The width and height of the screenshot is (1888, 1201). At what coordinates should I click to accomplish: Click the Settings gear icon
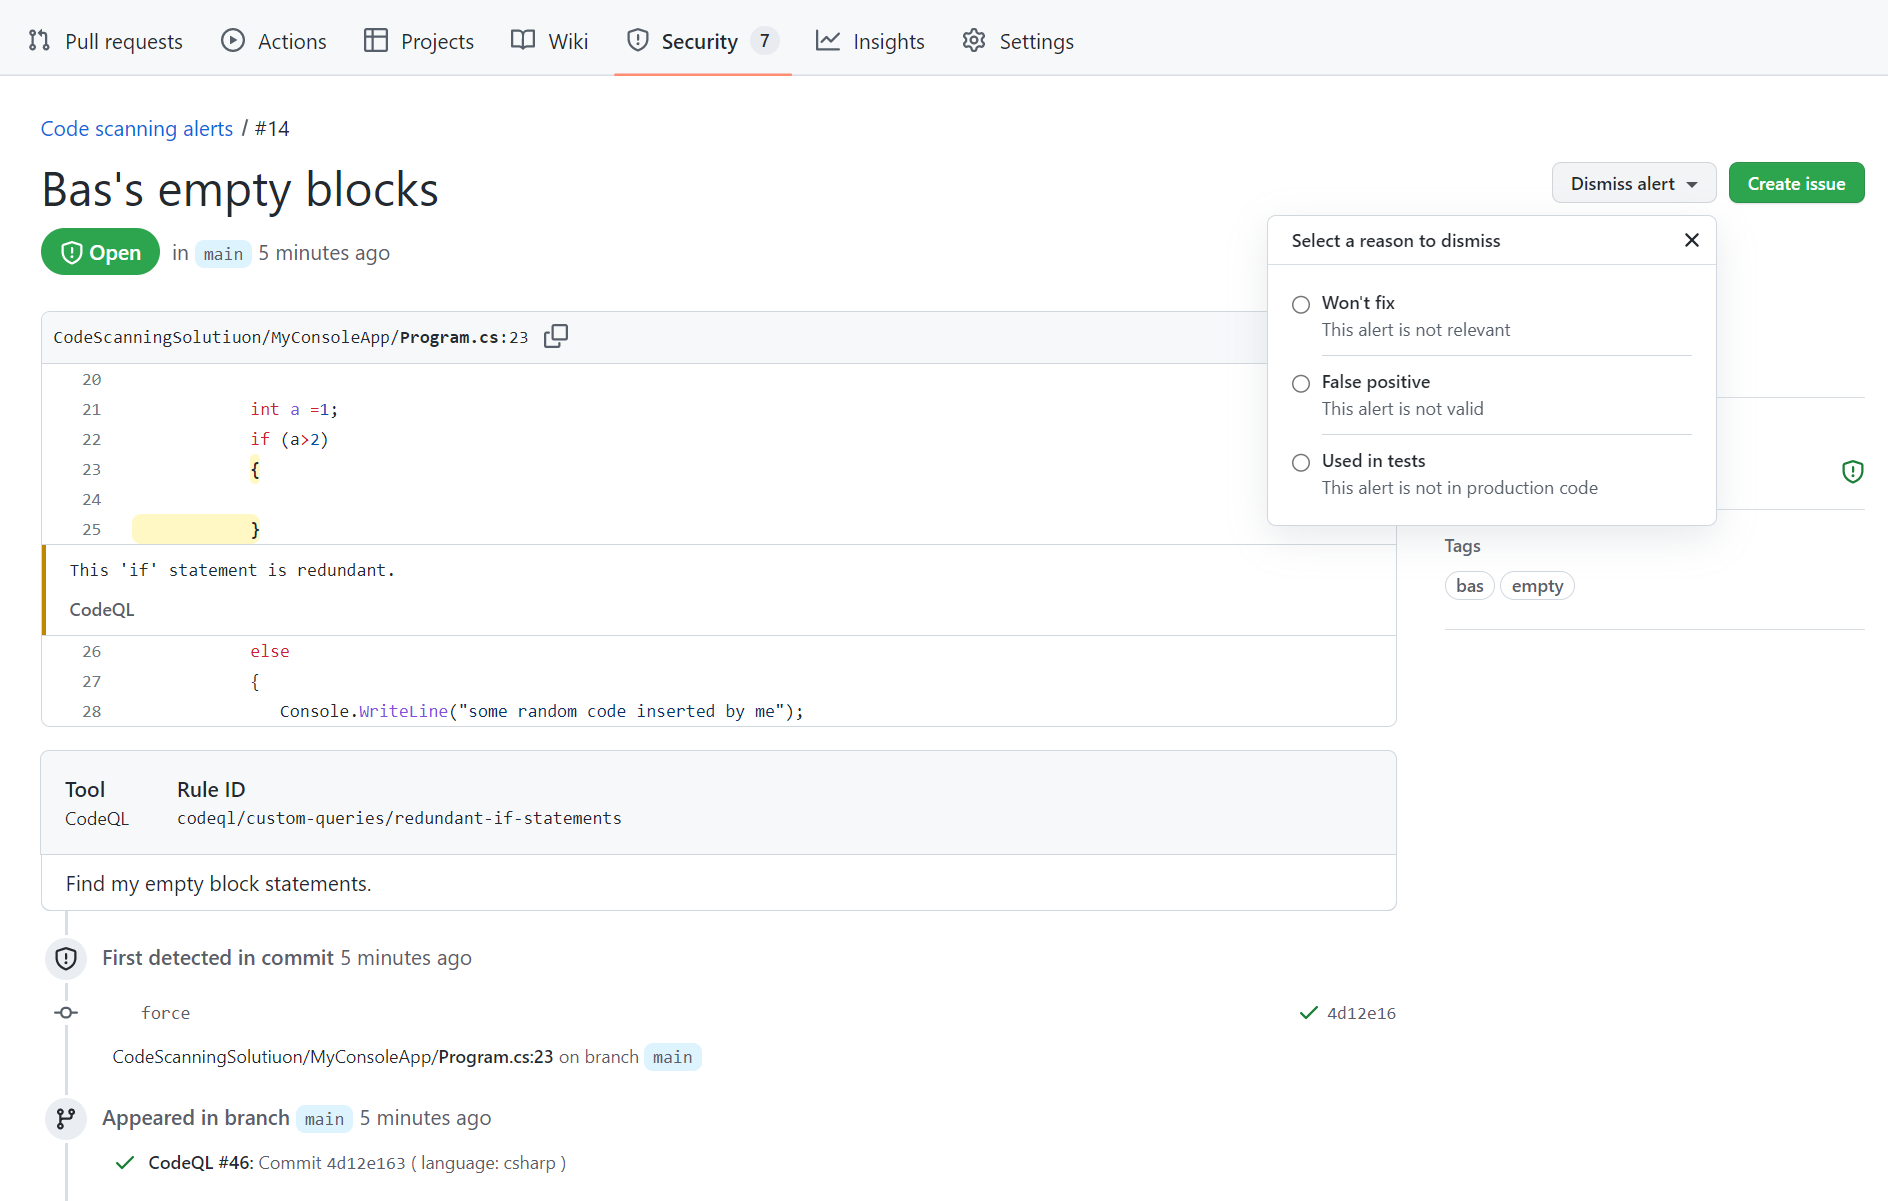point(972,40)
